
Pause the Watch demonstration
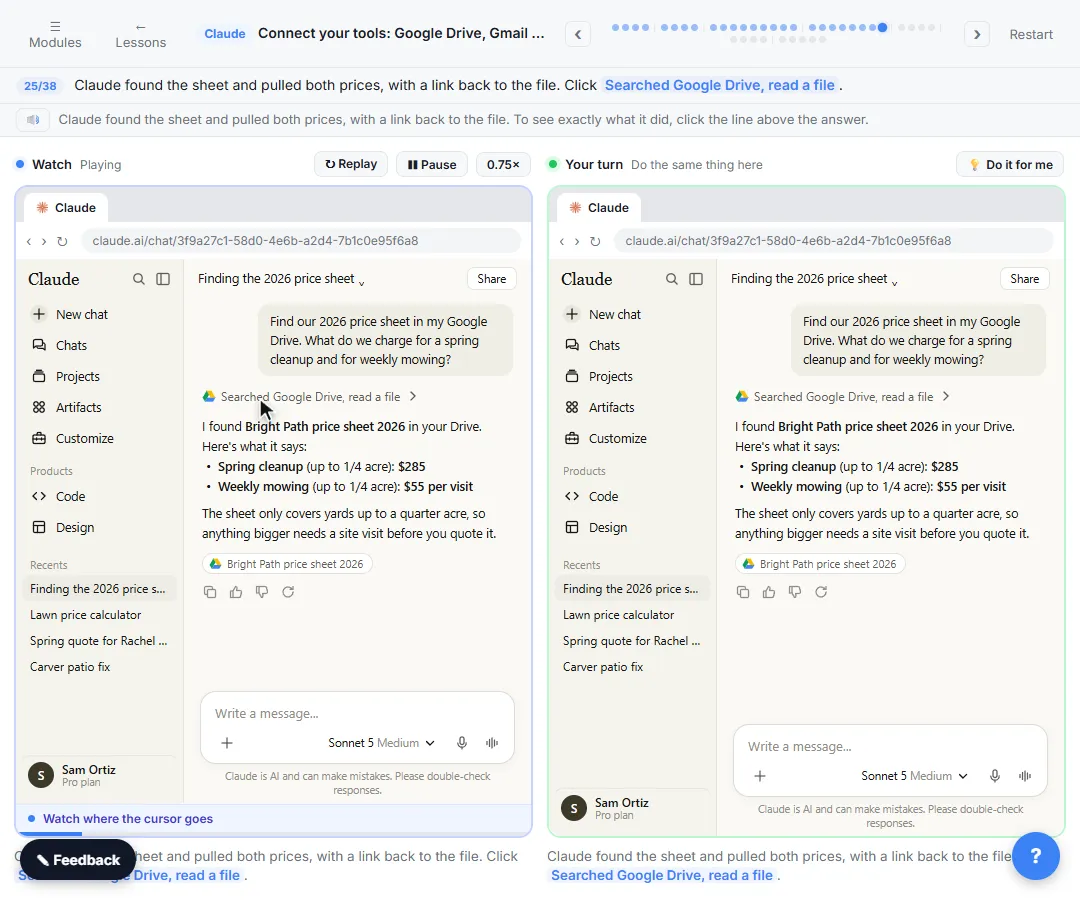pos(432,164)
